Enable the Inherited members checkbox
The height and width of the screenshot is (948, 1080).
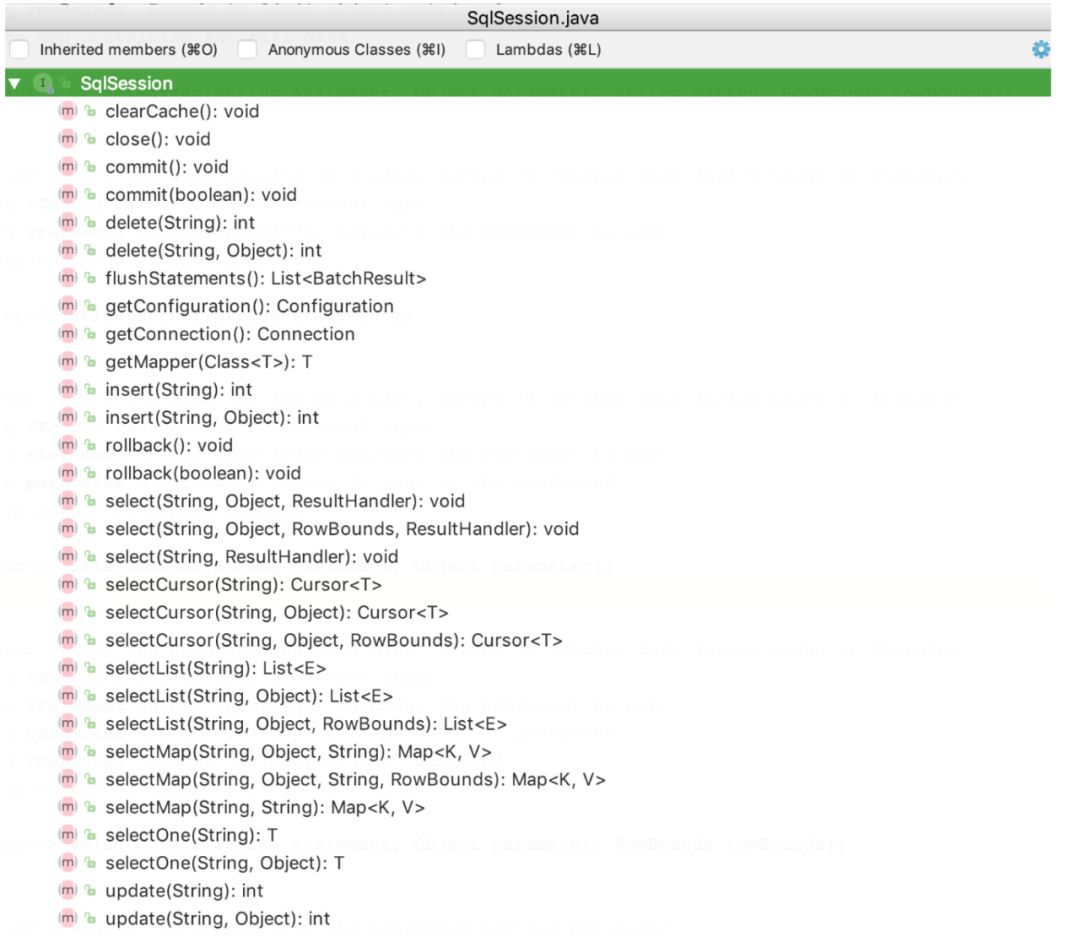point(19,49)
